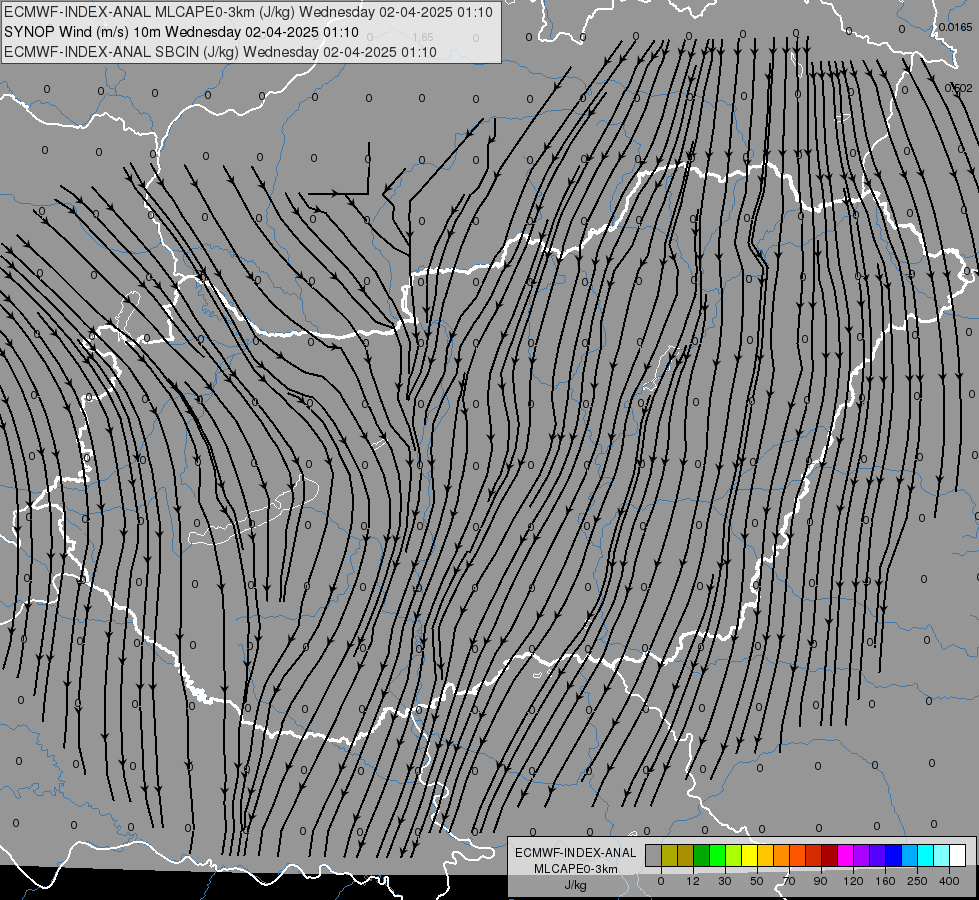Viewport: 979px width, 900px height.
Task: Click the legend tick label 400
Action: click(x=949, y=881)
